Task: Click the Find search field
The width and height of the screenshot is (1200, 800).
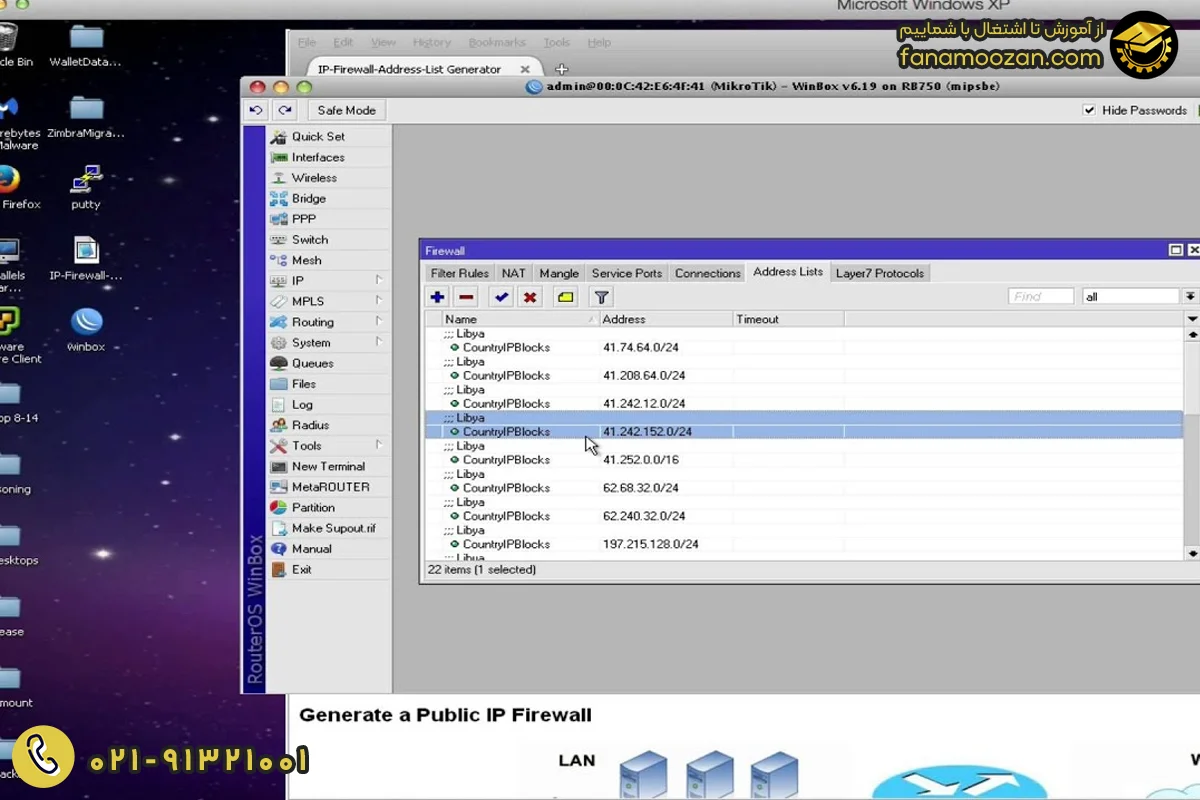Action: click(1040, 297)
